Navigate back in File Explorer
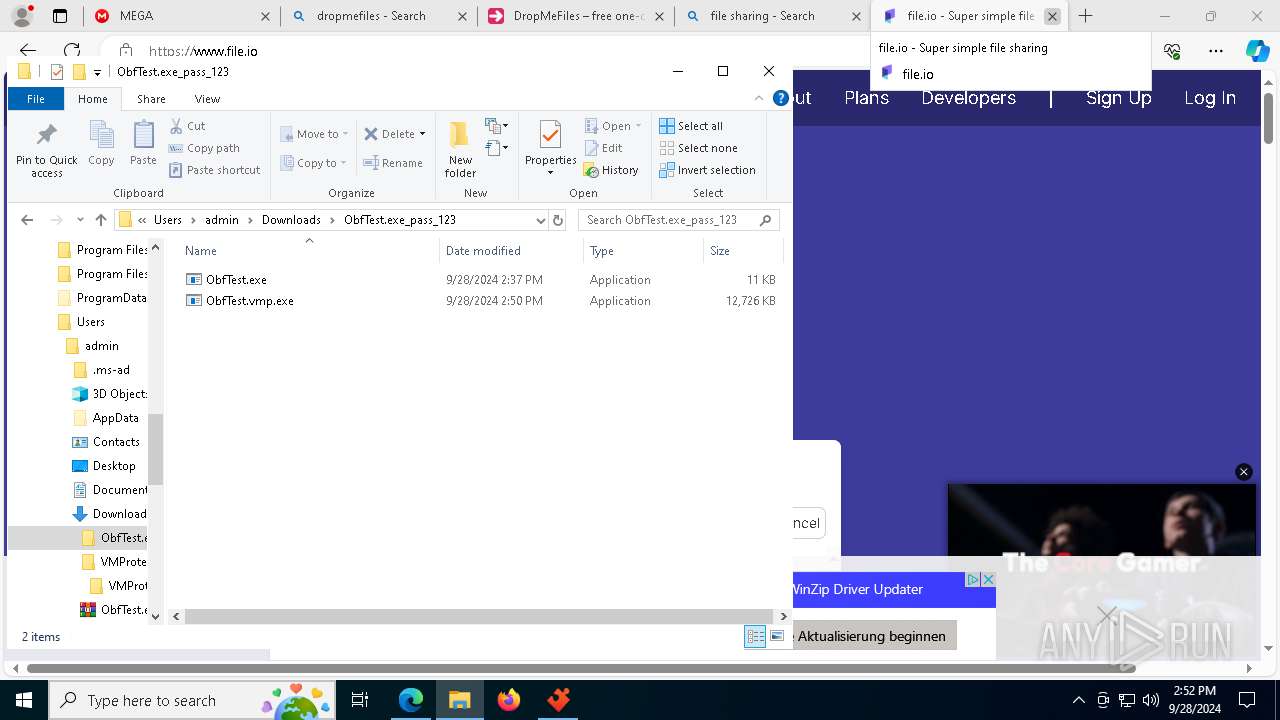The height and width of the screenshot is (720, 1280). [27, 220]
